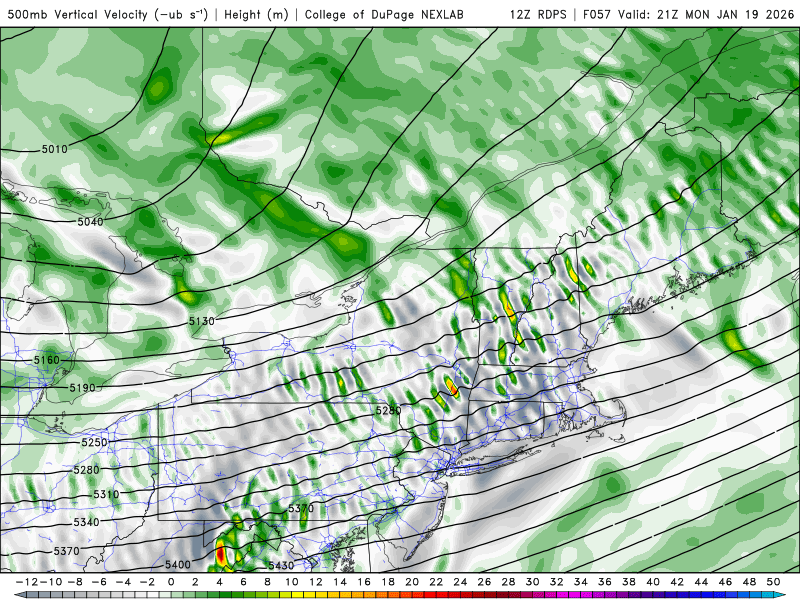
Task: Click the 5190 height contour label
Action: [x=83, y=388]
